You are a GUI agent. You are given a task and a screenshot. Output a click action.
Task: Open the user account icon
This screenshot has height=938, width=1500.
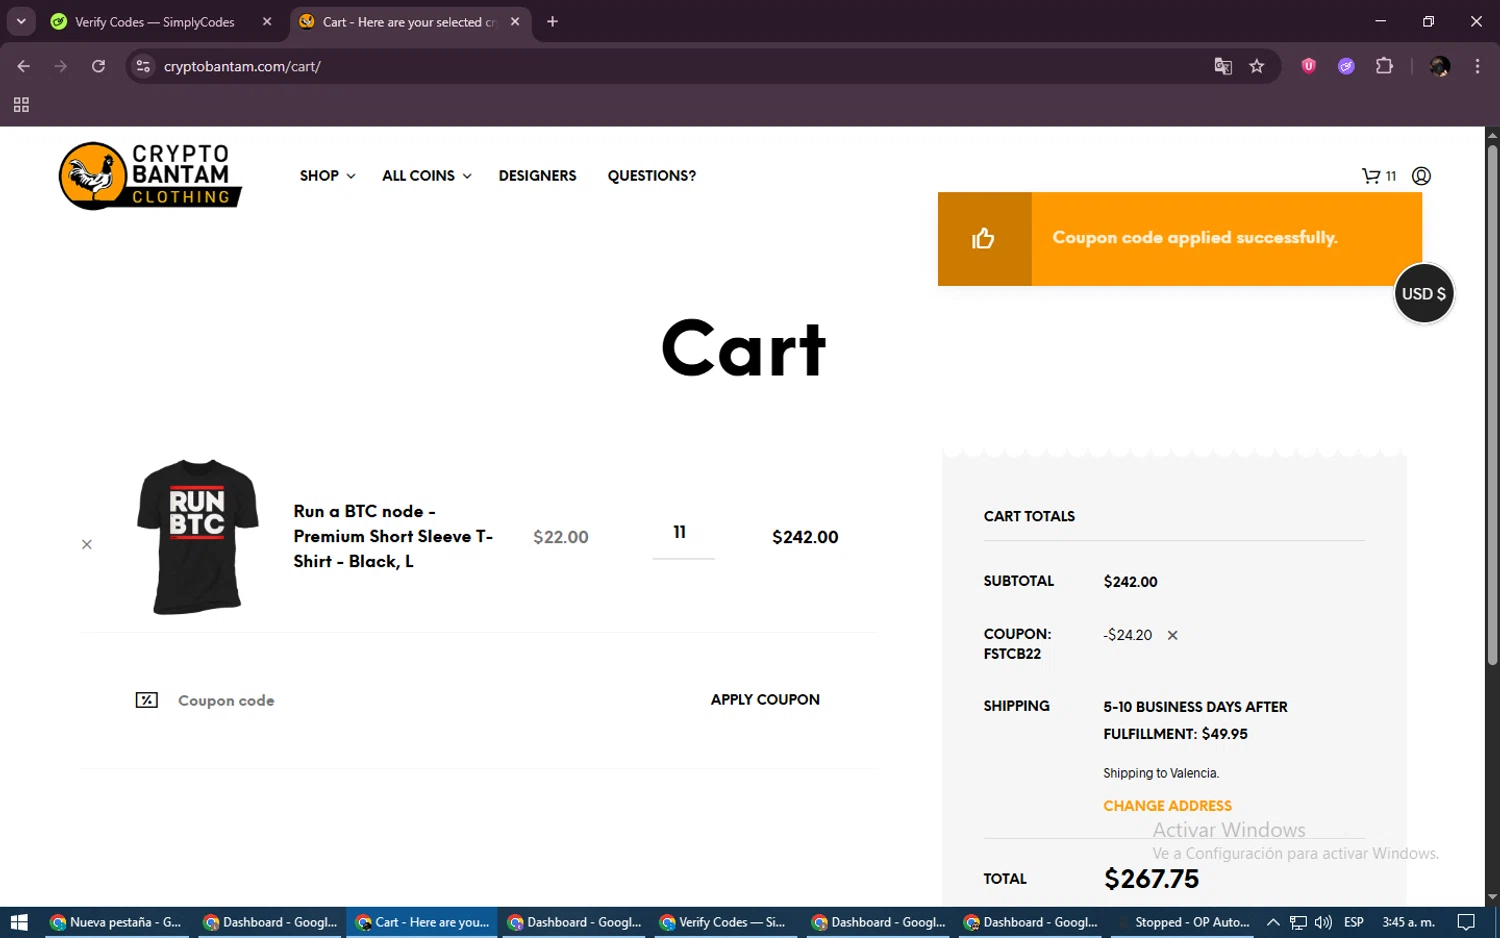pos(1421,176)
